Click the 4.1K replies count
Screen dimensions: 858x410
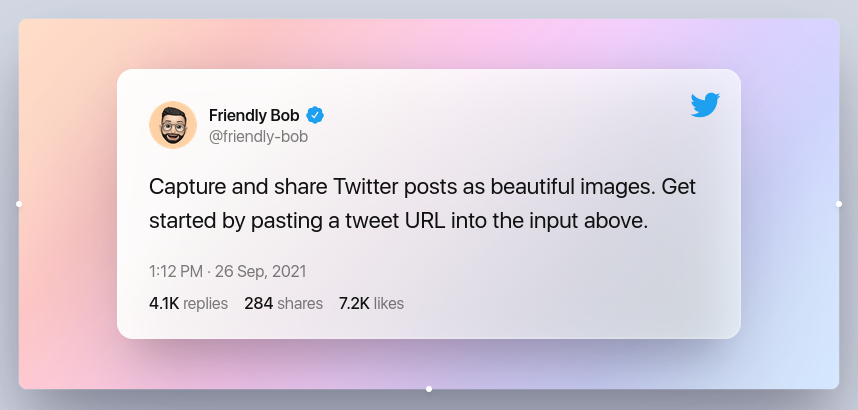(188, 303)
